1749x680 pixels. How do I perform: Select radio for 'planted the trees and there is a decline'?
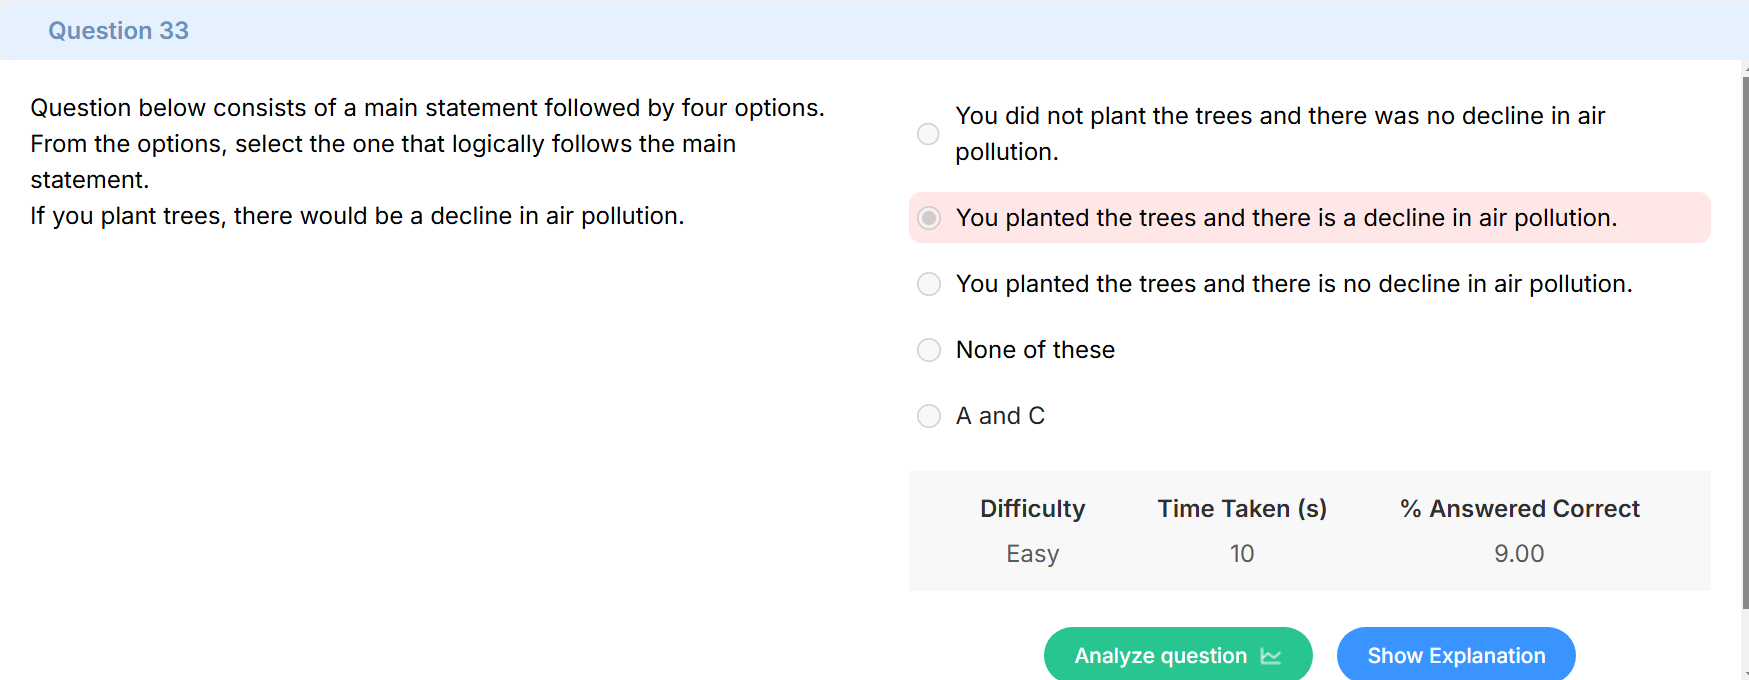click(929, 218)
